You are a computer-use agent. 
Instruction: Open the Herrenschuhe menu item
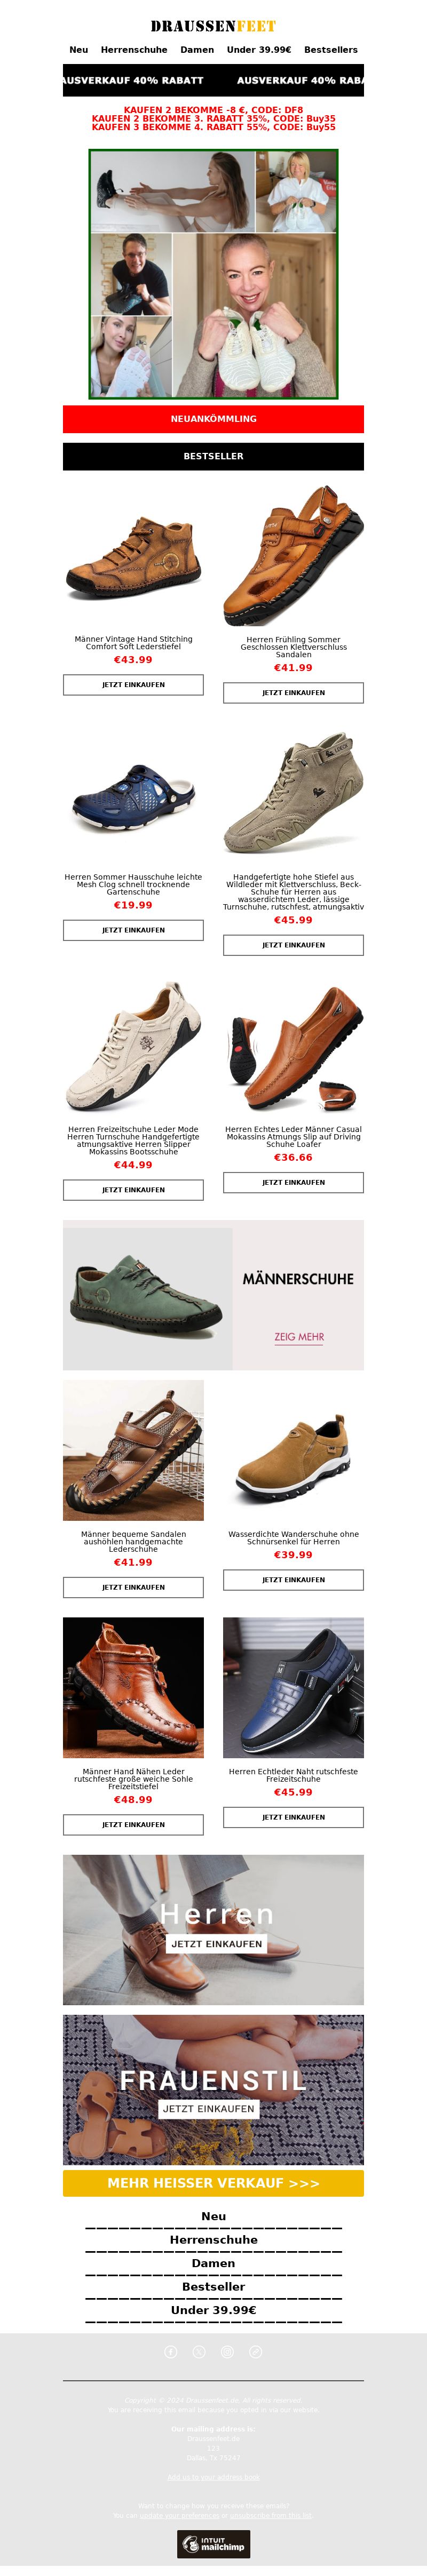[x=134, y=49]
